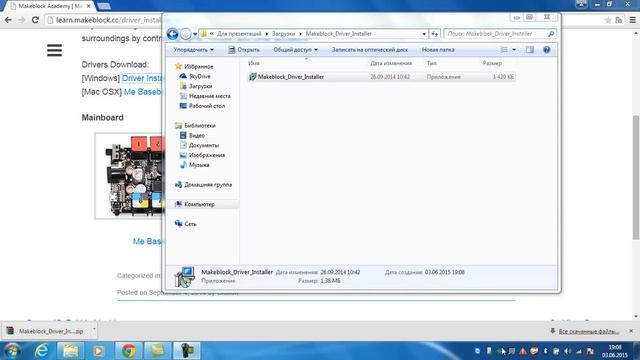Viewport: 640px width, 360px height.
Task: Go back in the Explorer window
Action: (x=172, y=34)
